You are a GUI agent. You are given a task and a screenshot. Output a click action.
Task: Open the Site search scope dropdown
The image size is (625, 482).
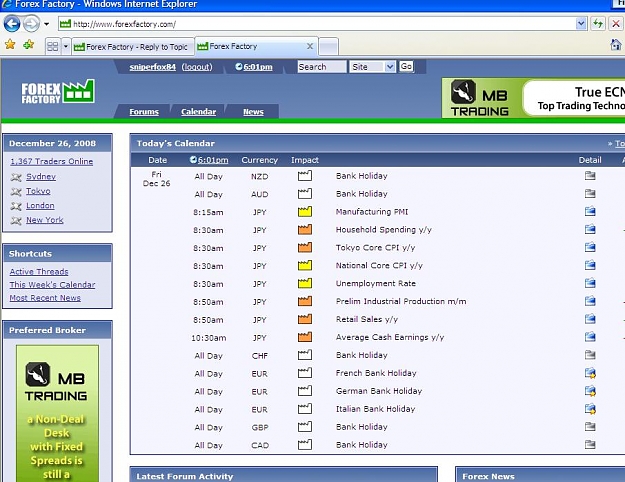click(373, 67)
